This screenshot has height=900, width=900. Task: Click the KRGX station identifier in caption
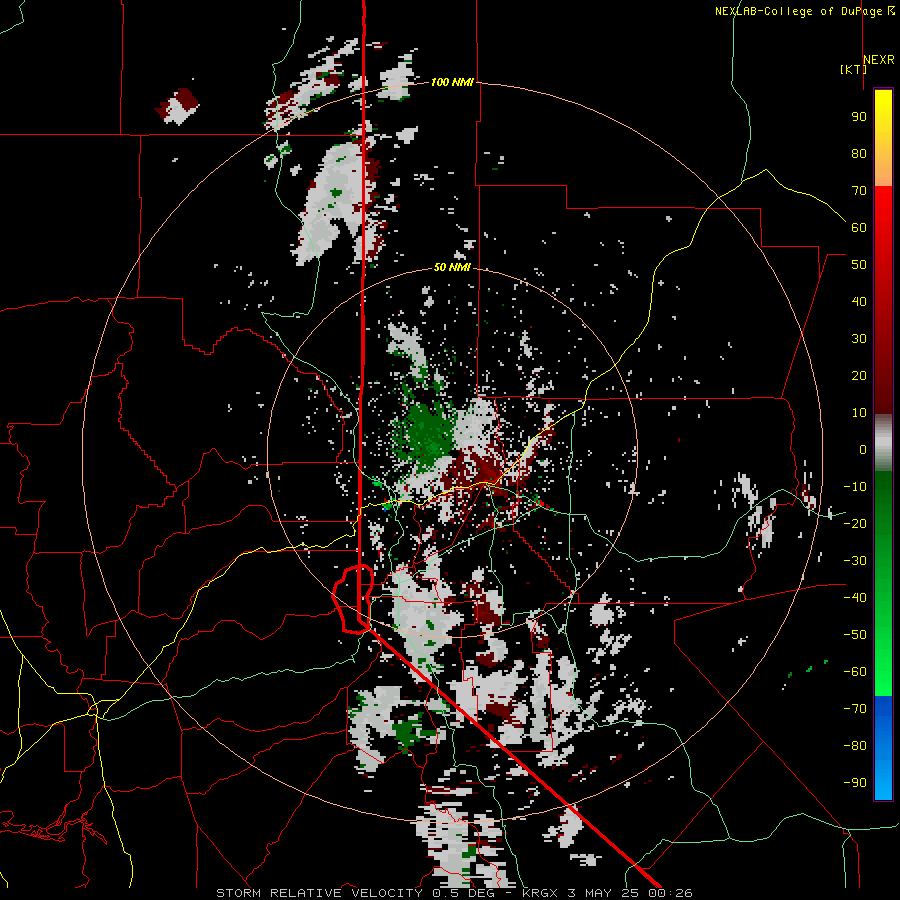coord(541,893)
